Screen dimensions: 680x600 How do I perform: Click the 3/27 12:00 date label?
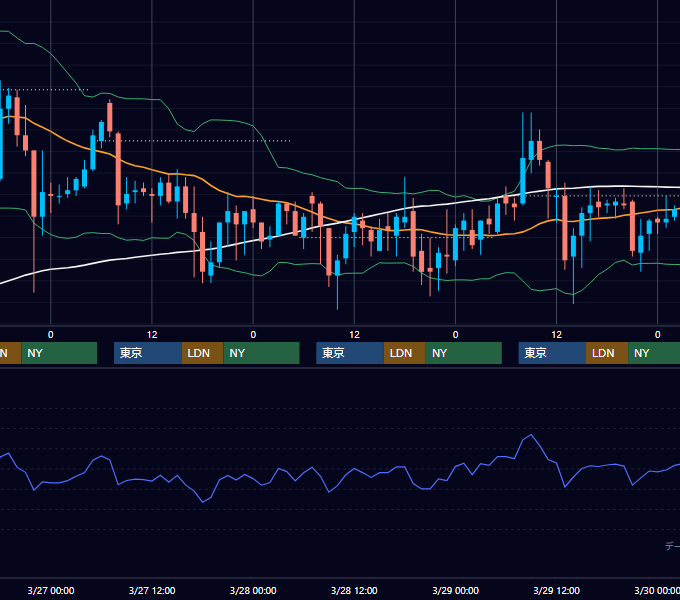(152, 590)
